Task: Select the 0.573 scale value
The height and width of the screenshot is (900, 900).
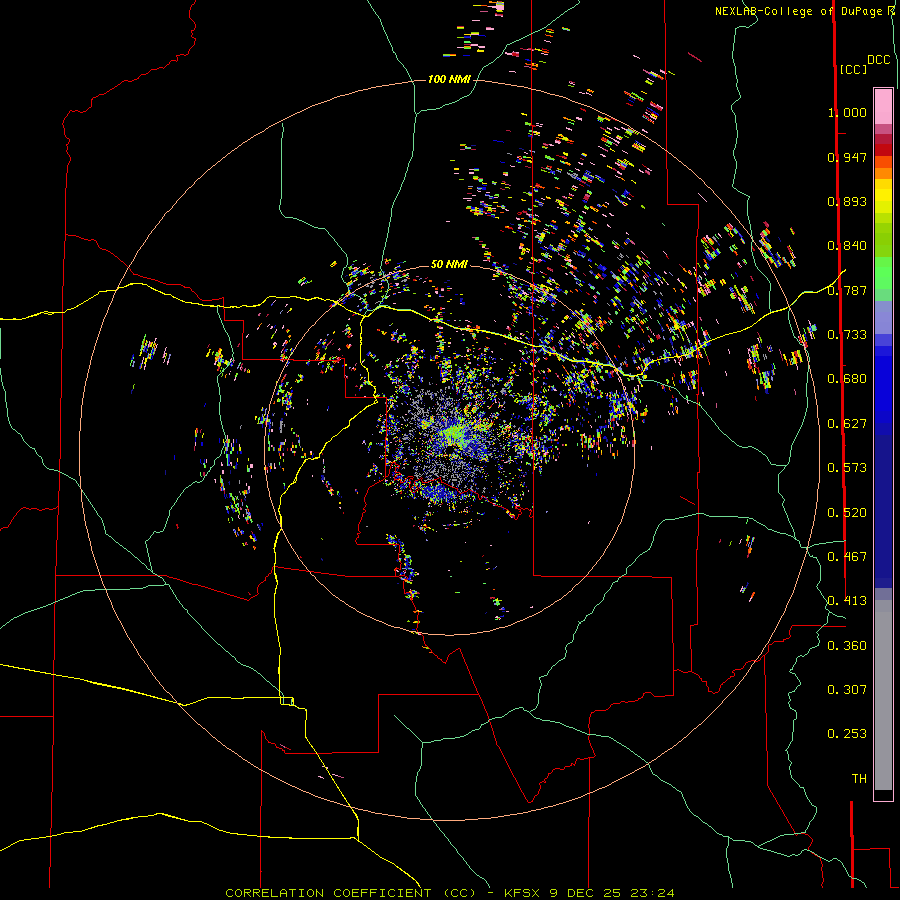Action: tap(847, 468)
